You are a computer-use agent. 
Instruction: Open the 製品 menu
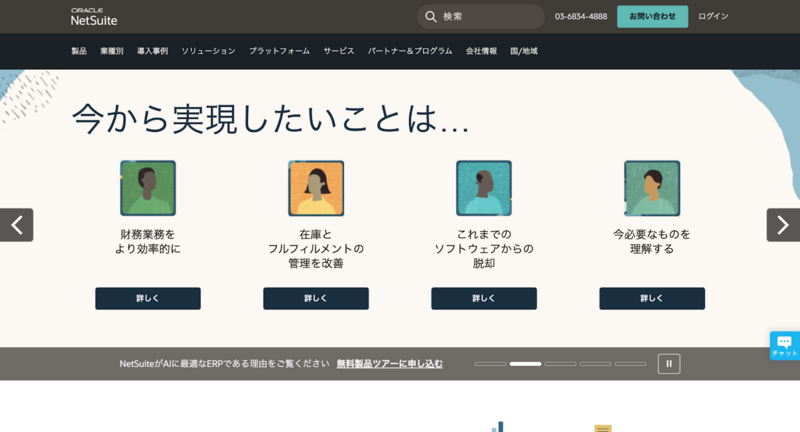tap(79, 51)
